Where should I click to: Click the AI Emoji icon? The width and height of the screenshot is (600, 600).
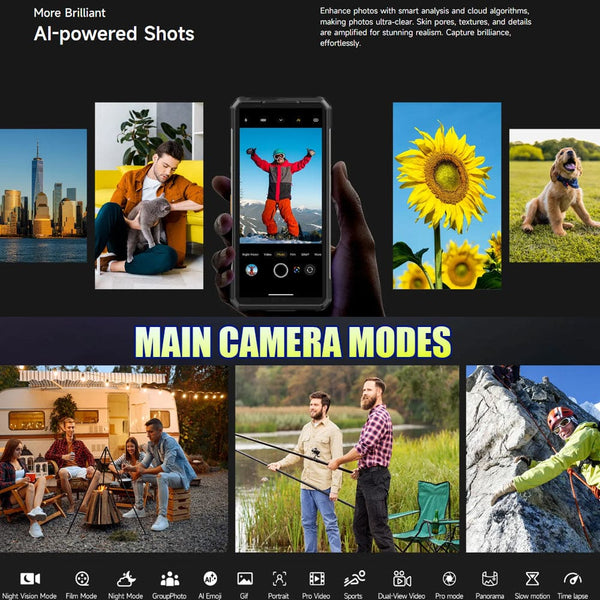coord(210,578)
